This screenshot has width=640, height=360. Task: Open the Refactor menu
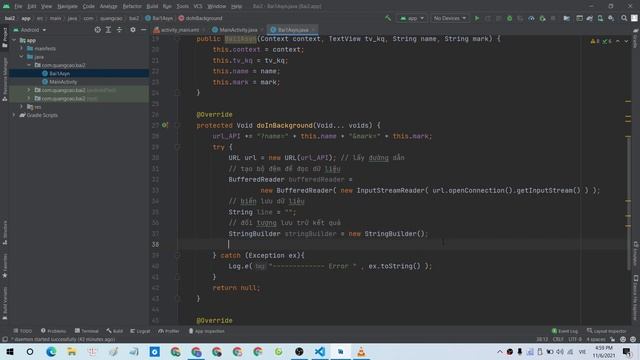pyautogui.click(x=132, y=6)
